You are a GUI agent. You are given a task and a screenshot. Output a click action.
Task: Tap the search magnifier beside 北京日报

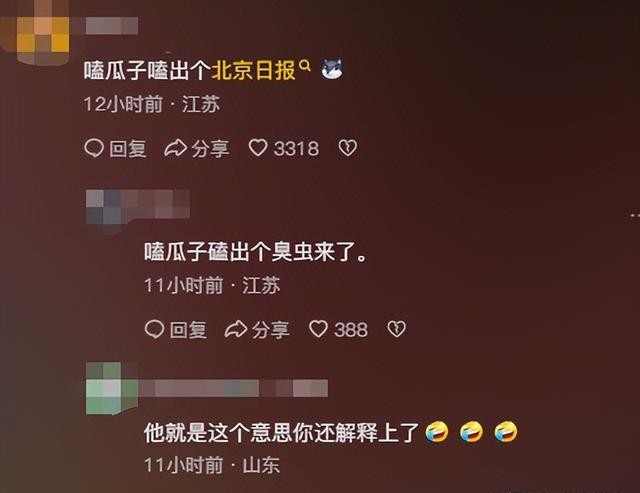coord(305,65)
